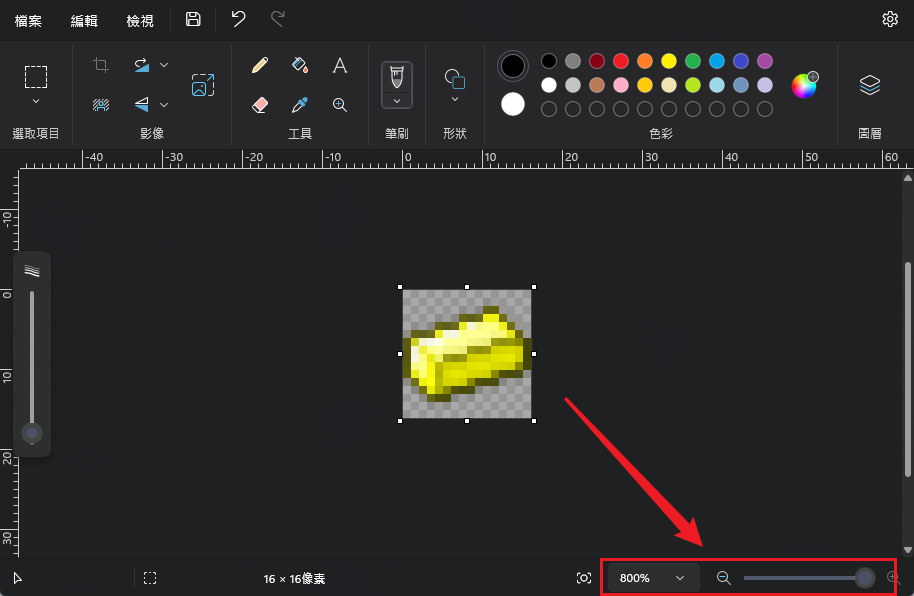Select the fill bucket tool
This screenshot has width=914, height=596.
pyautogui.click(x=300, y=65)
